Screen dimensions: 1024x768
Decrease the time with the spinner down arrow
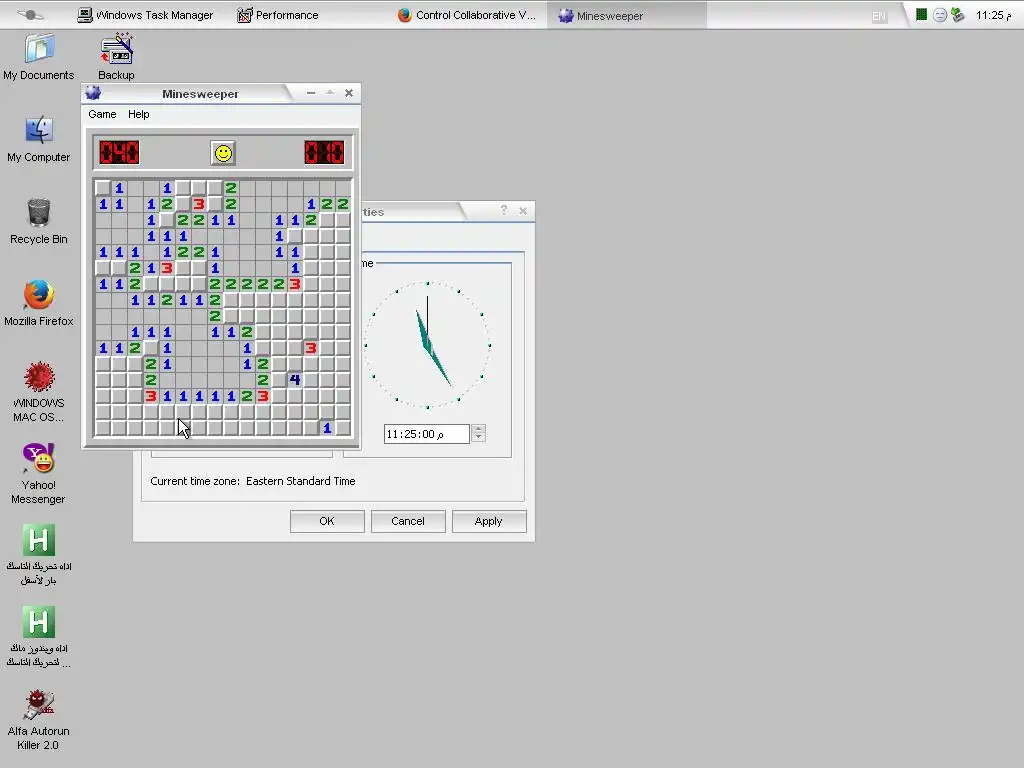479,438
